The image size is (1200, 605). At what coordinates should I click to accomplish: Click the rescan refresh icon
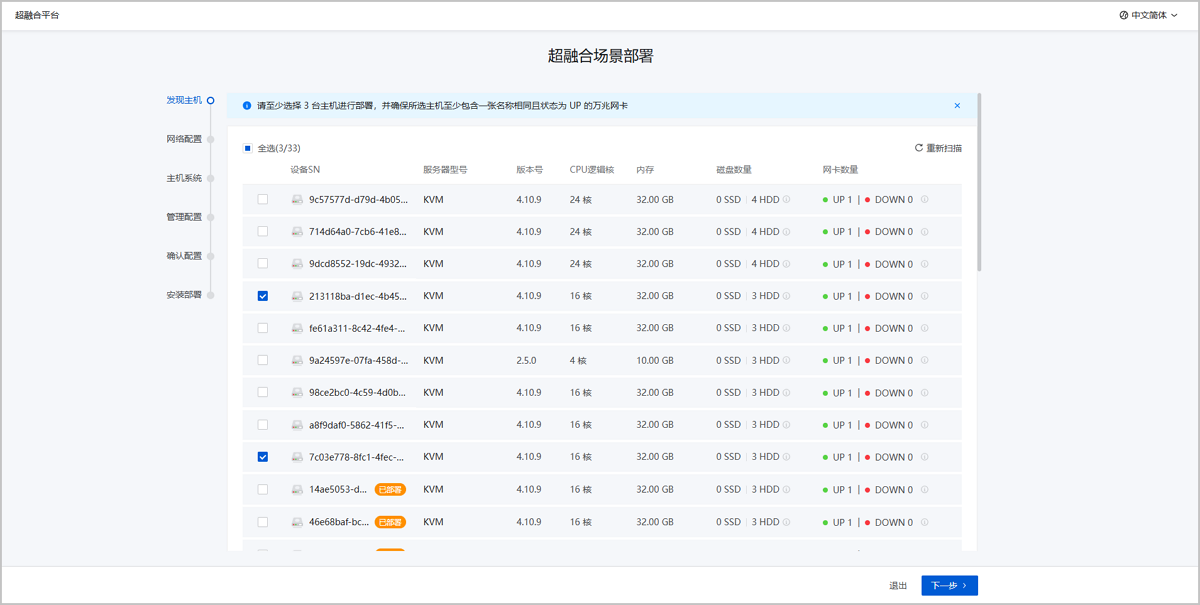pyautogui.click(x=919, y=148)
